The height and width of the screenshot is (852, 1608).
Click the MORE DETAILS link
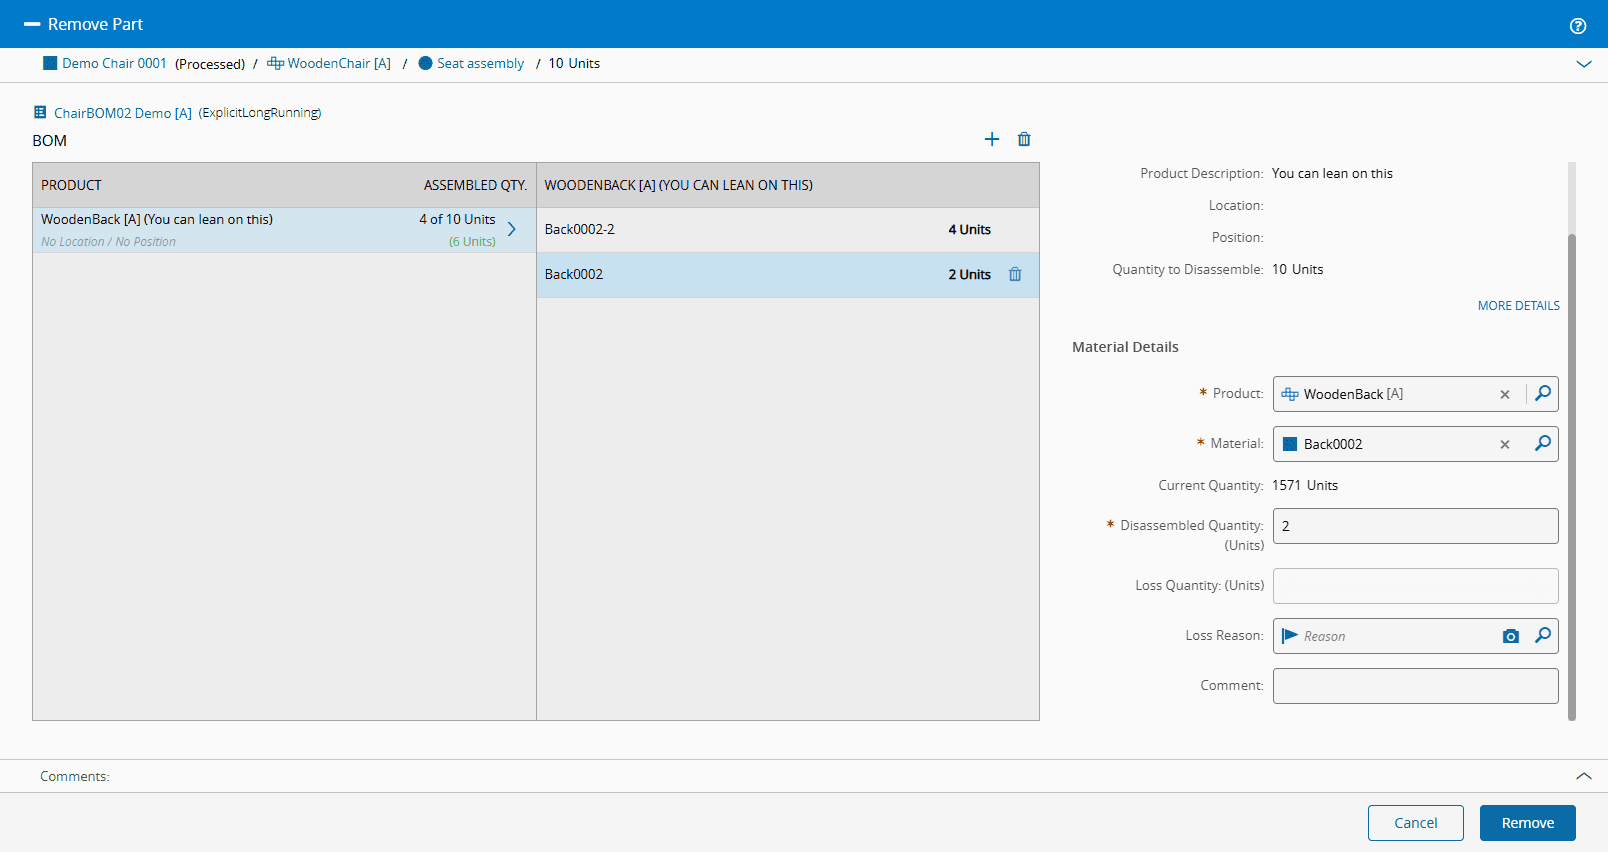click(x=1518, y=306)
